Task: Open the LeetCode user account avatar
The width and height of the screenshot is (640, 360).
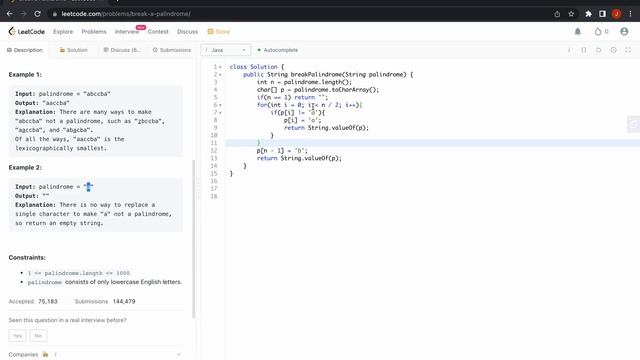Action: click(x=624, y=31)
